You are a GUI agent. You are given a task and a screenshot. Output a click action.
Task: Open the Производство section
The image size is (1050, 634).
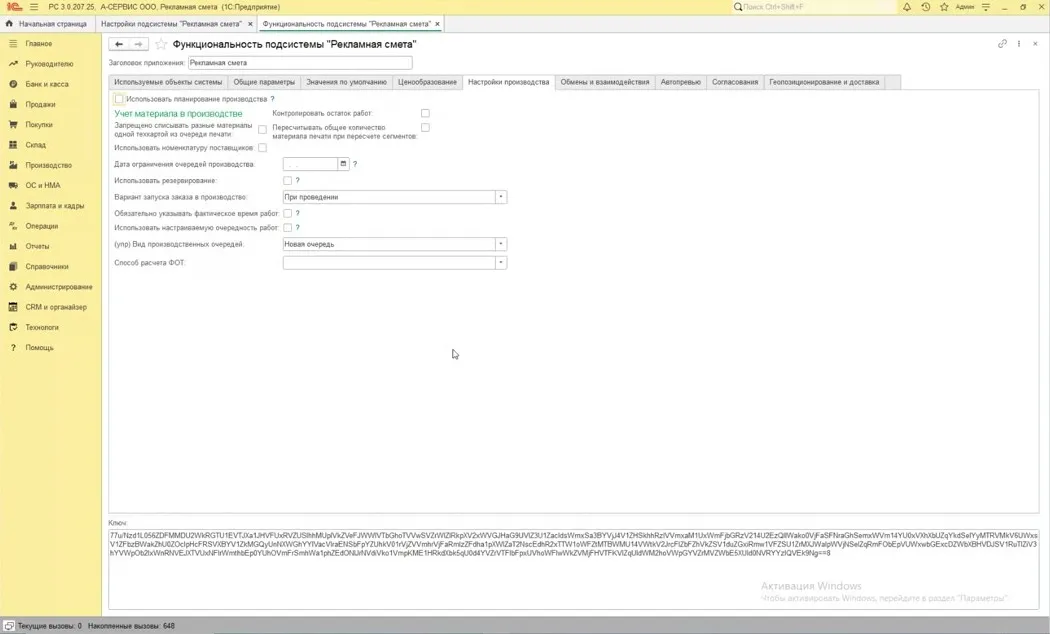click(x=51, y=165)
